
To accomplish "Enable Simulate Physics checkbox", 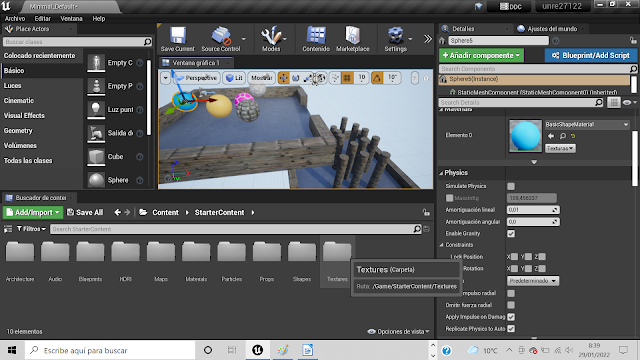I will [x=511, y=187].
